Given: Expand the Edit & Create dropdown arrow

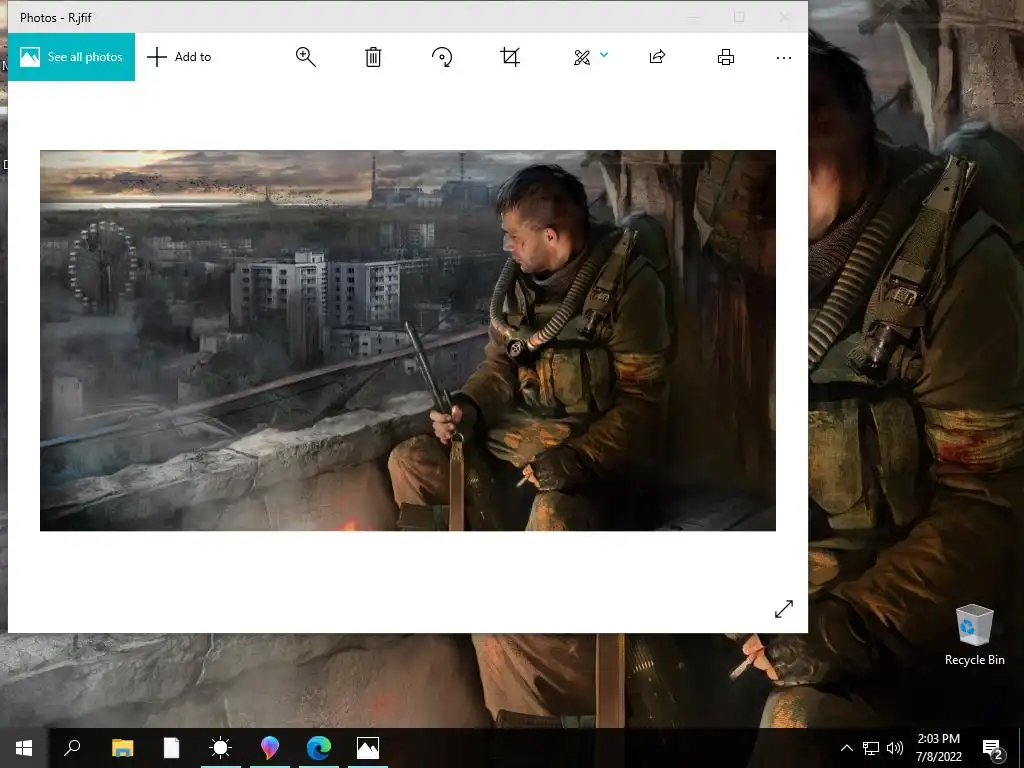Looking at the screenshot, I should [x=604, y=55].
